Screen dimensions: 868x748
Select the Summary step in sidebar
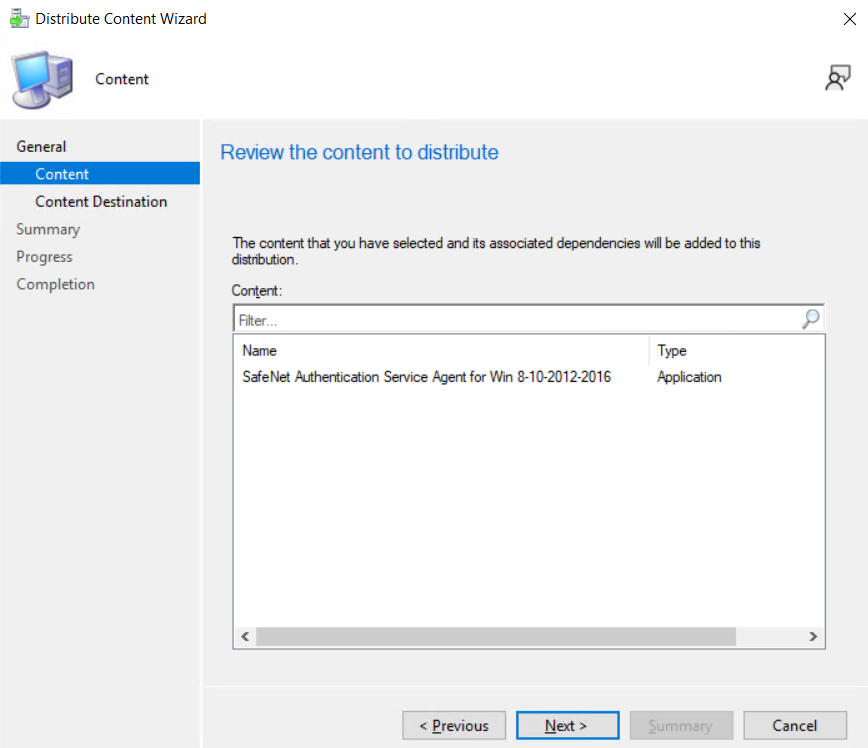tap(48, 229)
